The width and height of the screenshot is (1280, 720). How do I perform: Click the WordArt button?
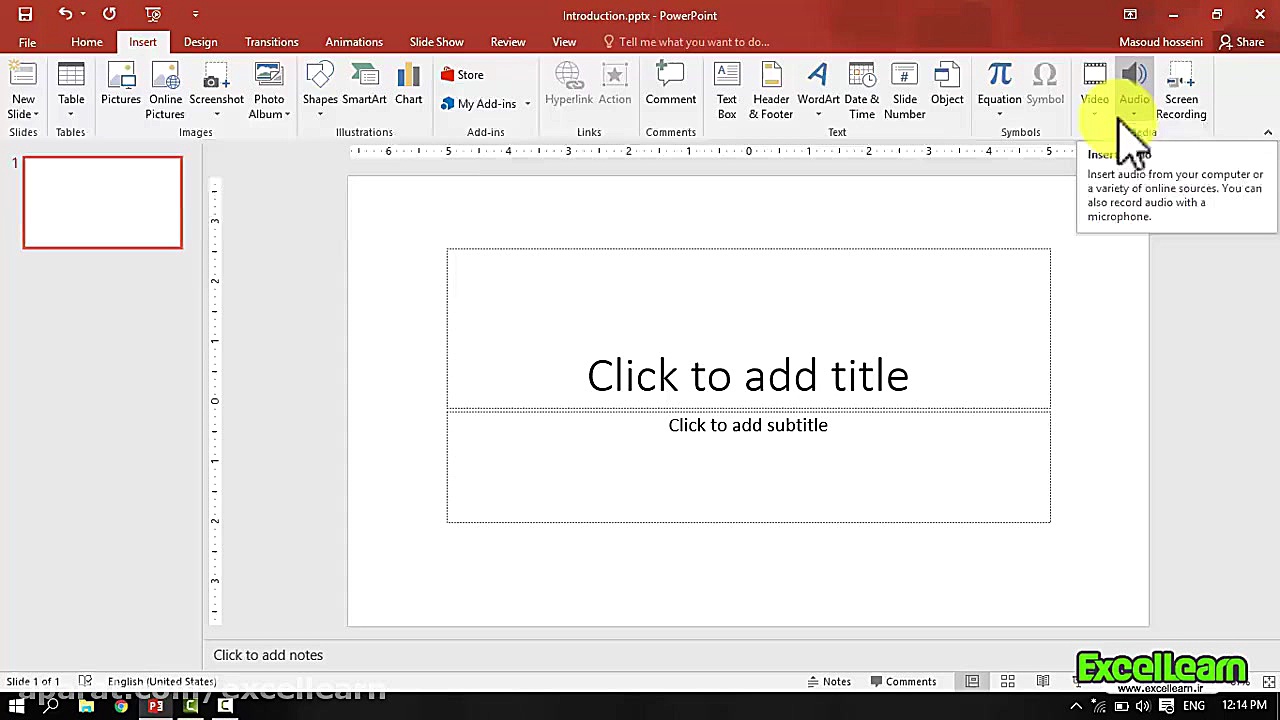click(x=818, y=90)
